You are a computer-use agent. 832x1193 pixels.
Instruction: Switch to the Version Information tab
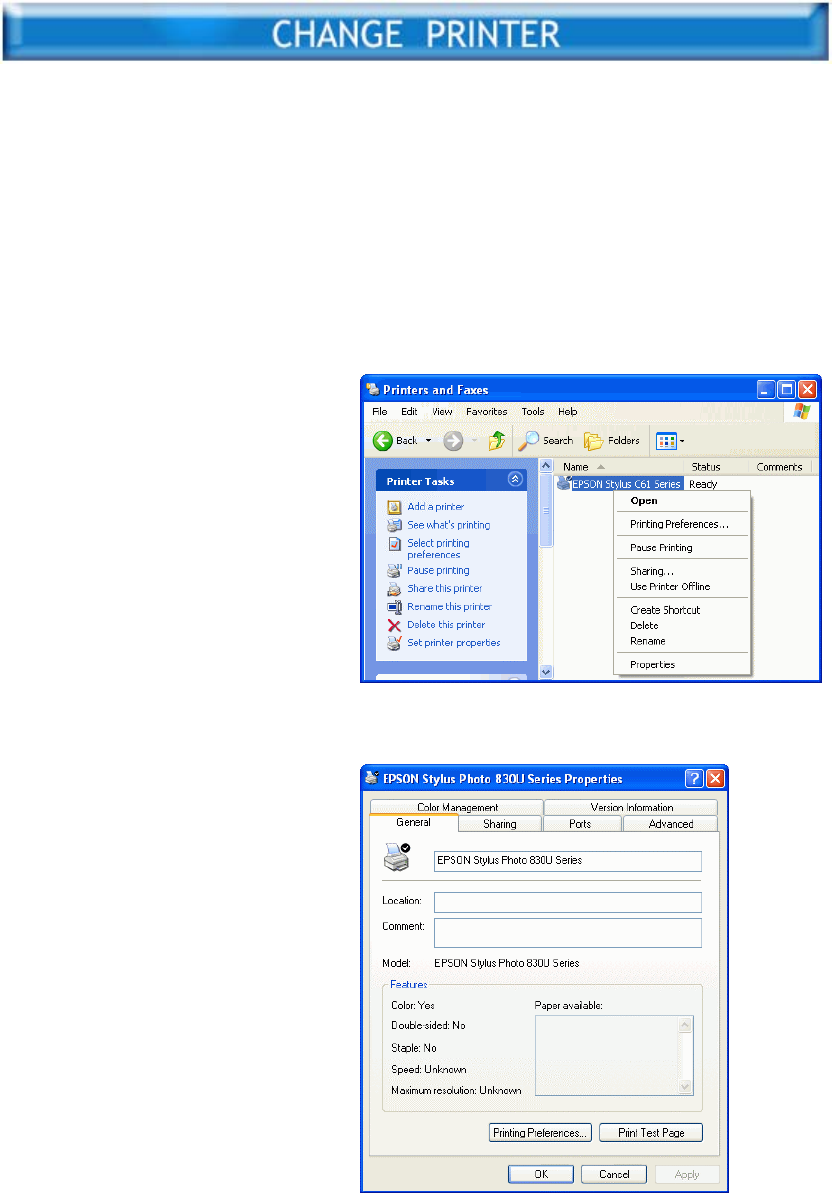pyautogui.click(x=631, y=807)
